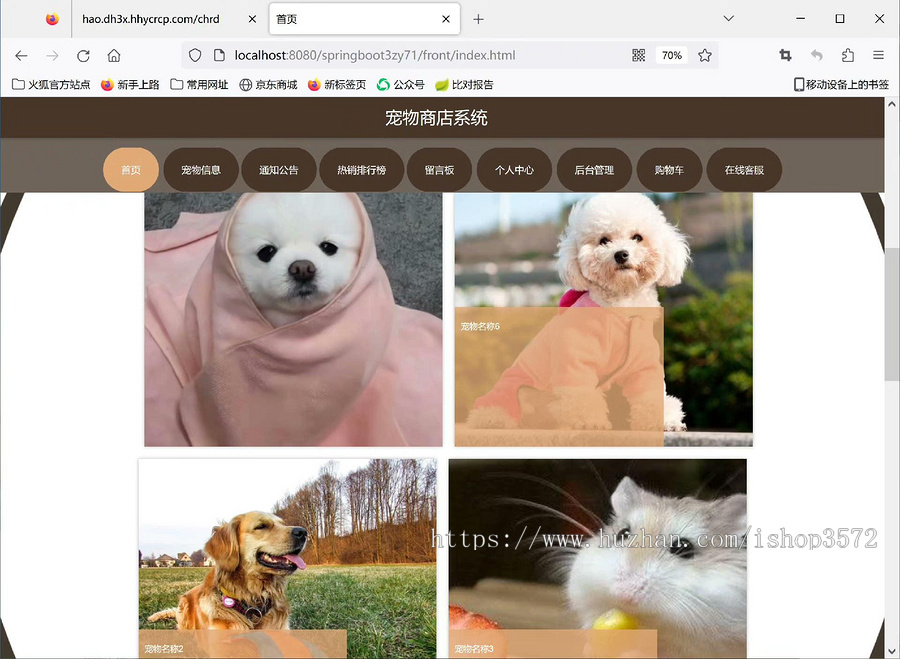This screenshot has height=659, width=900.
Task: Go to 个人中心 page
Action: pyautogui.click(x=514, y=170)
